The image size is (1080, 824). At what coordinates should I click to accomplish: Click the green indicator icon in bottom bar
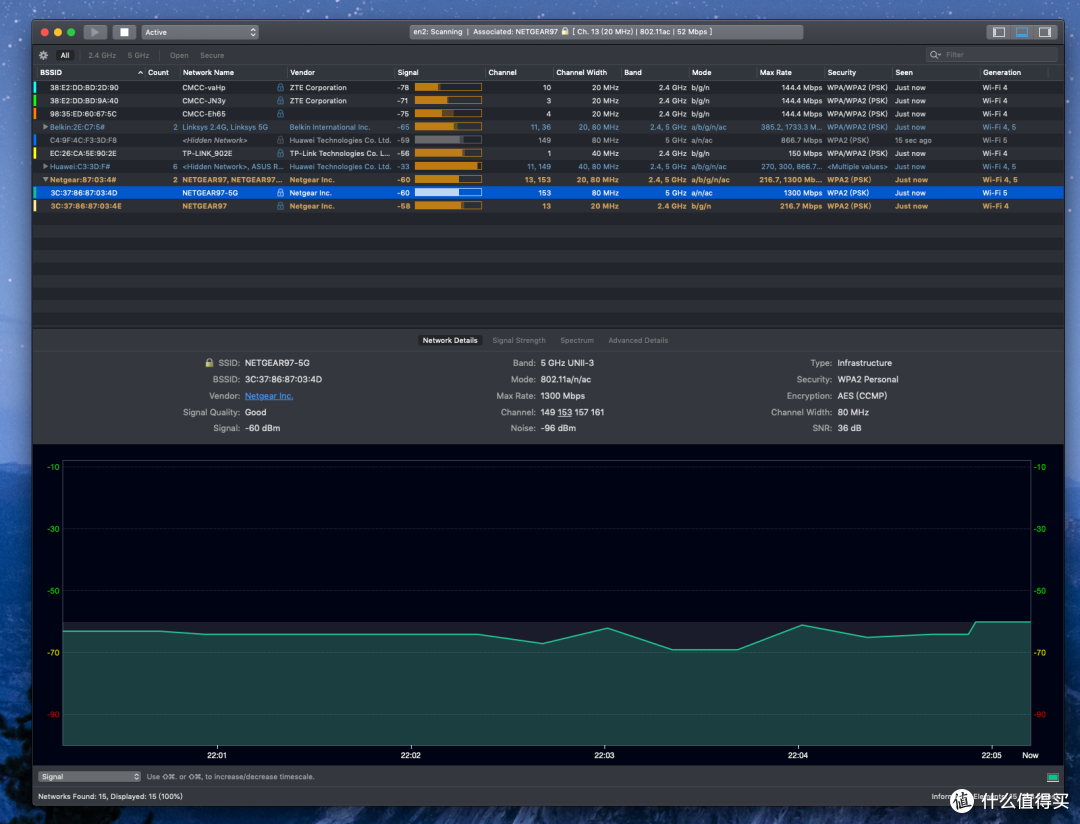coord(1052,777)
